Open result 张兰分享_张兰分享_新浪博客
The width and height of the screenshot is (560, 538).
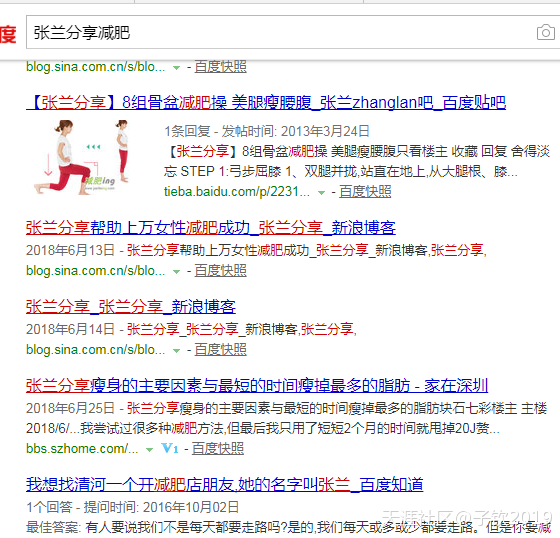tap(131, 307)
